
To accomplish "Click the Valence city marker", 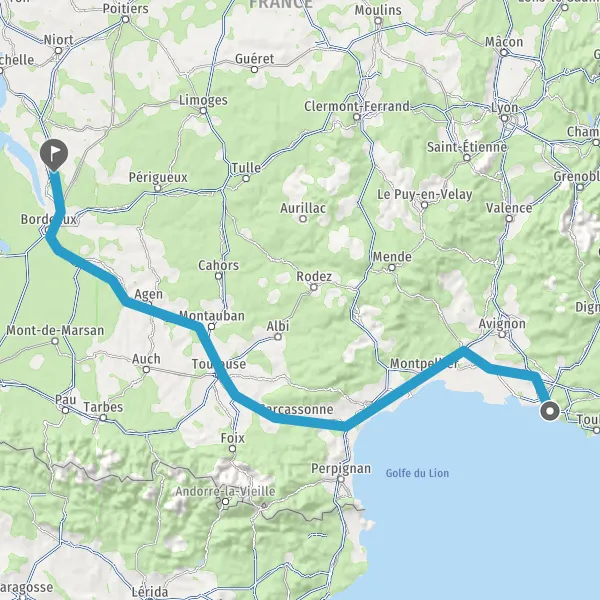I will 509,219.
